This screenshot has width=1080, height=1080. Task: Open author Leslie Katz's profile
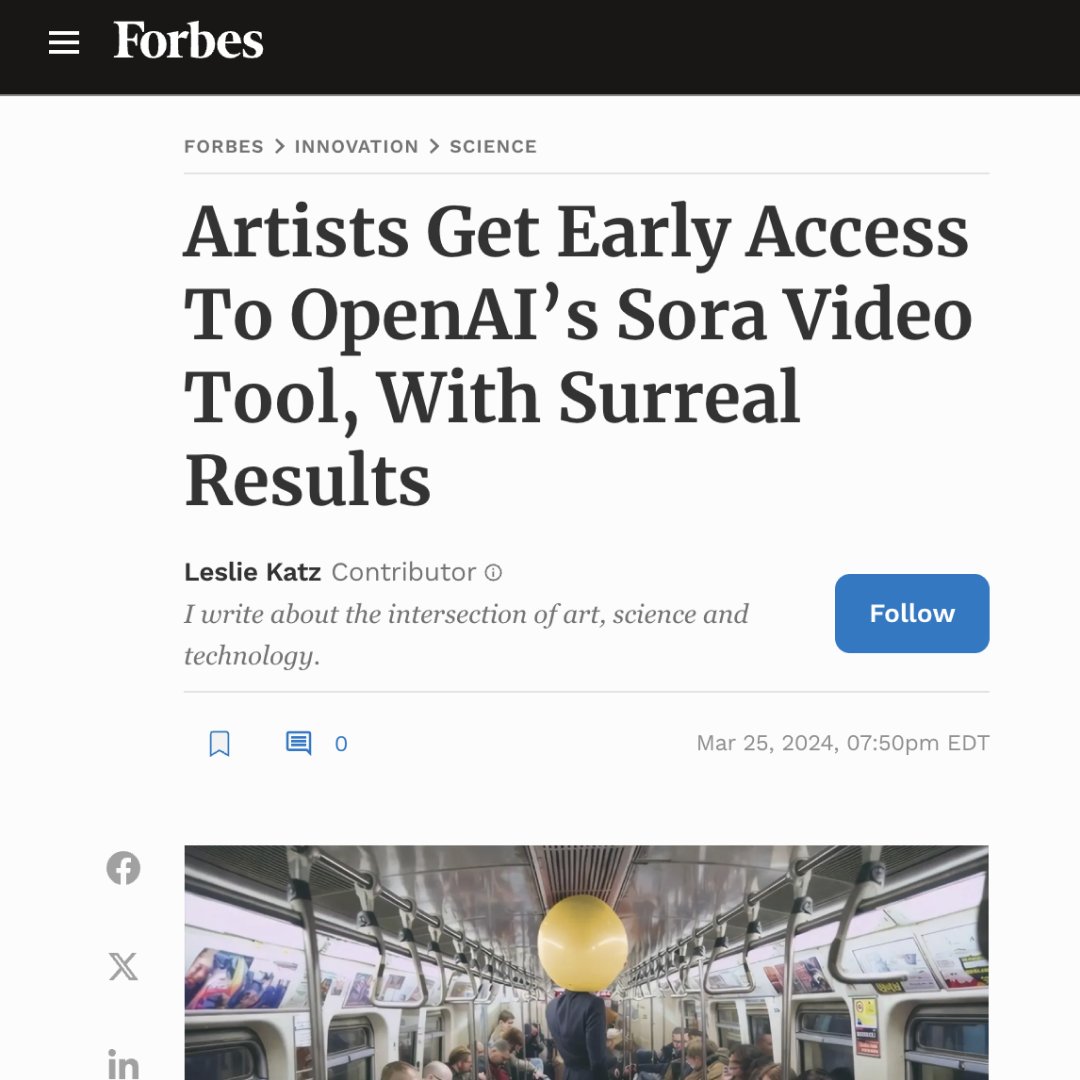point(252,572)
